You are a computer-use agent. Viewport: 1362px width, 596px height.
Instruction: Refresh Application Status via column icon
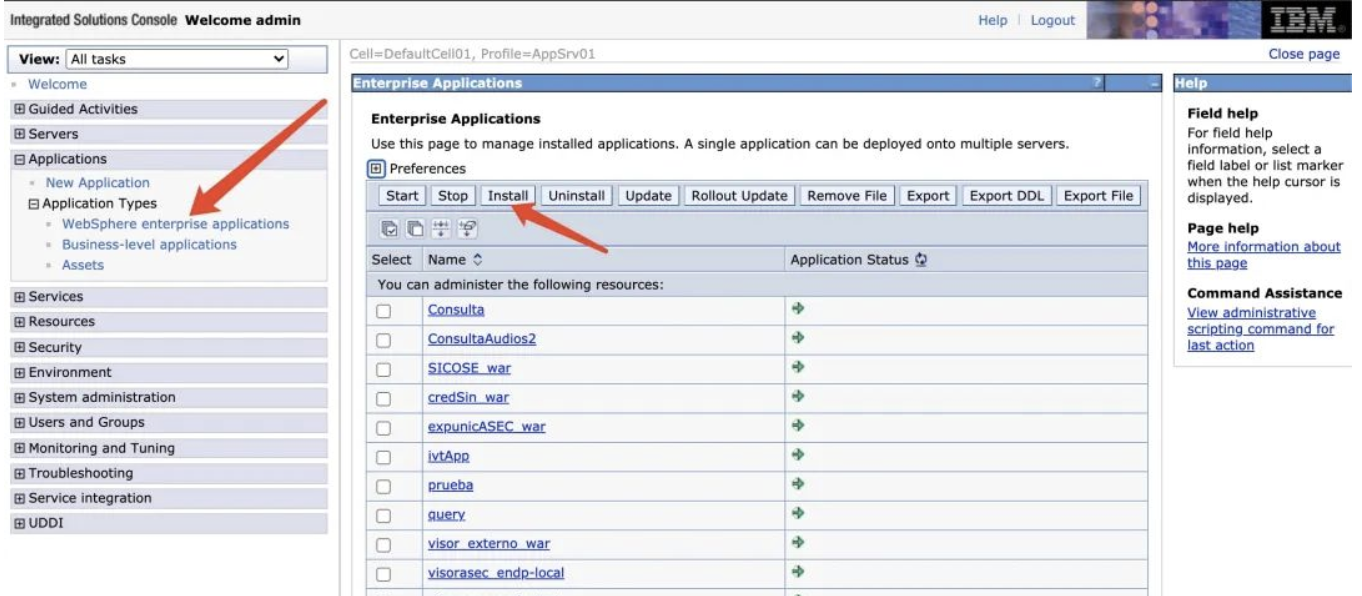(x=921, y=260)
